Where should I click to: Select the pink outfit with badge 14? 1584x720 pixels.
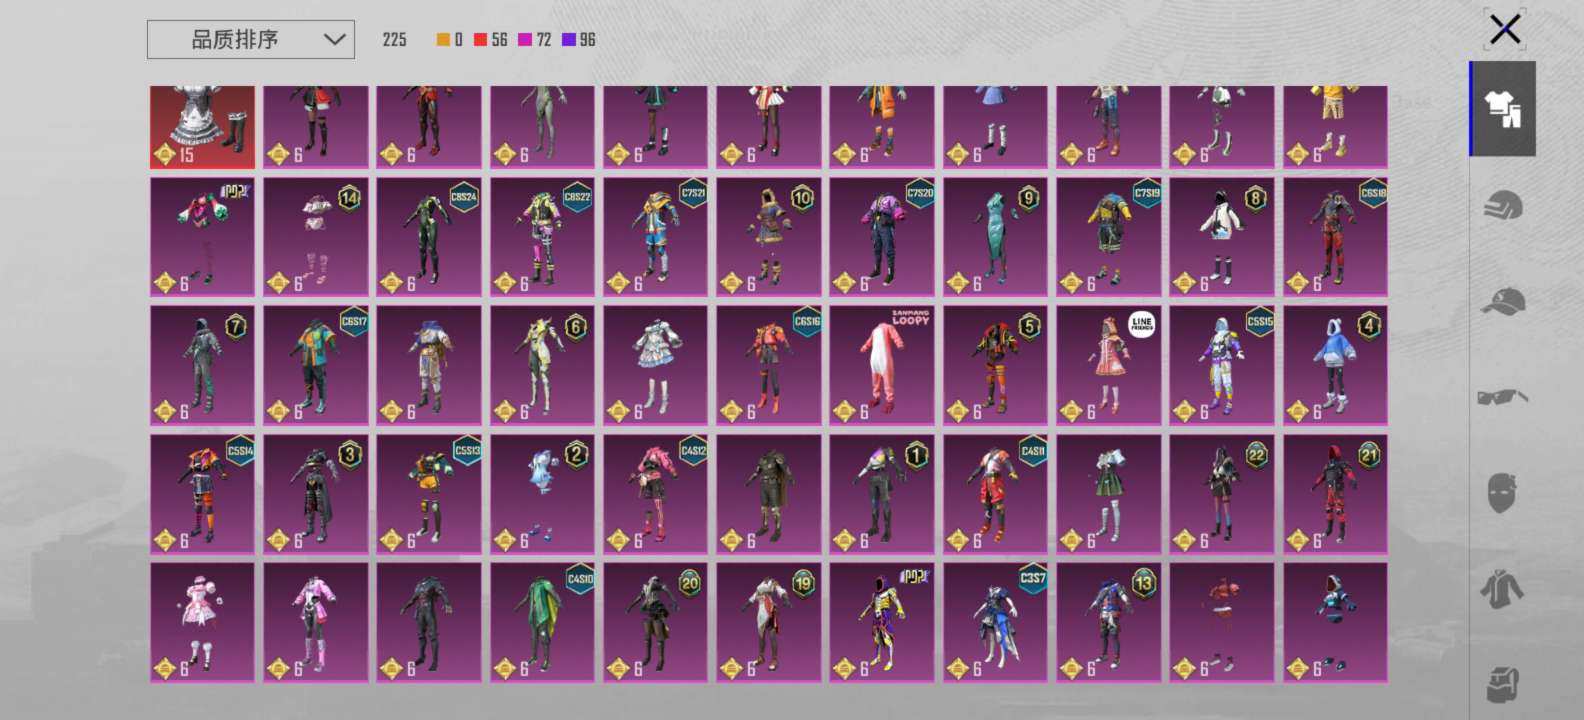click(x=316, y=237)
